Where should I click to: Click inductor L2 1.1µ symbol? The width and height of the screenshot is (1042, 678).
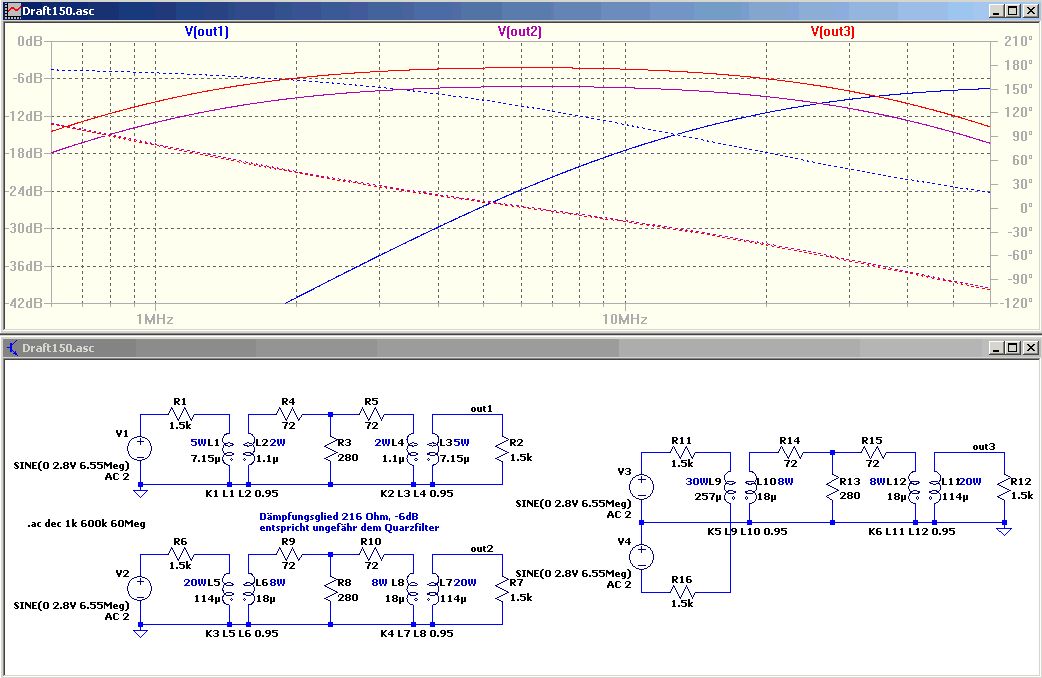tap(249, 450)
